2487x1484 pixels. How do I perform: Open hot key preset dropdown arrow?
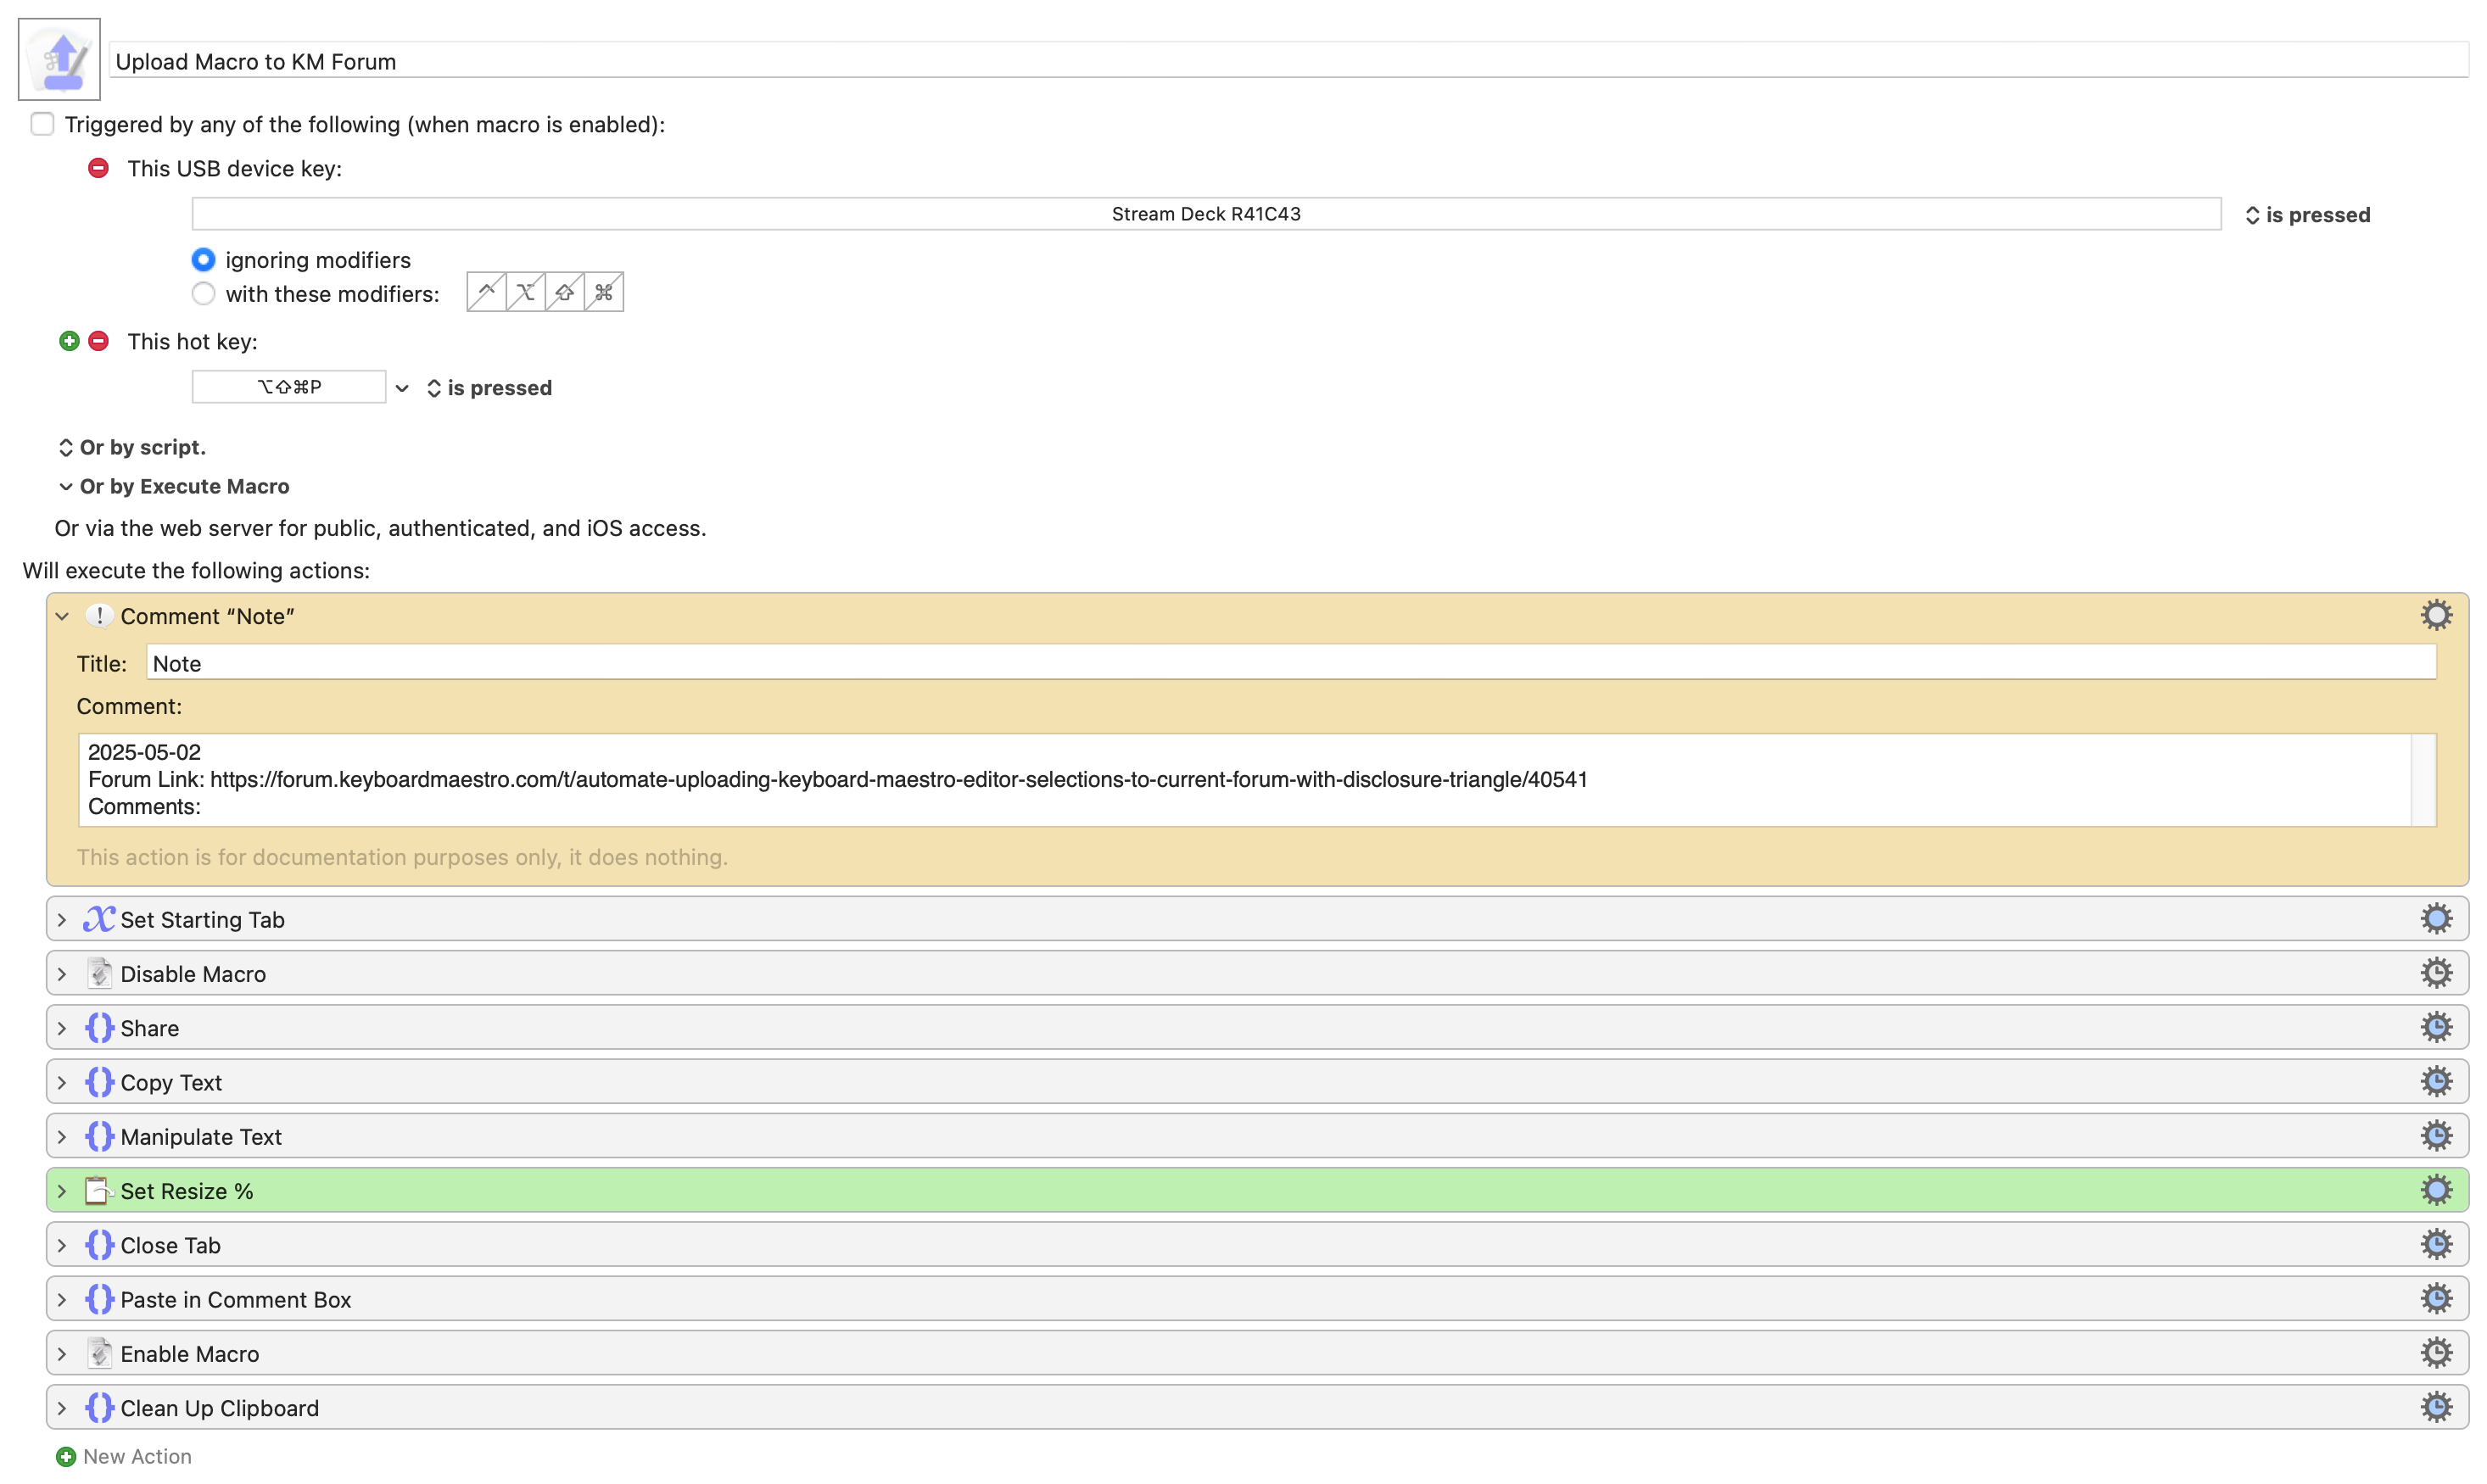tap(402, 388)
